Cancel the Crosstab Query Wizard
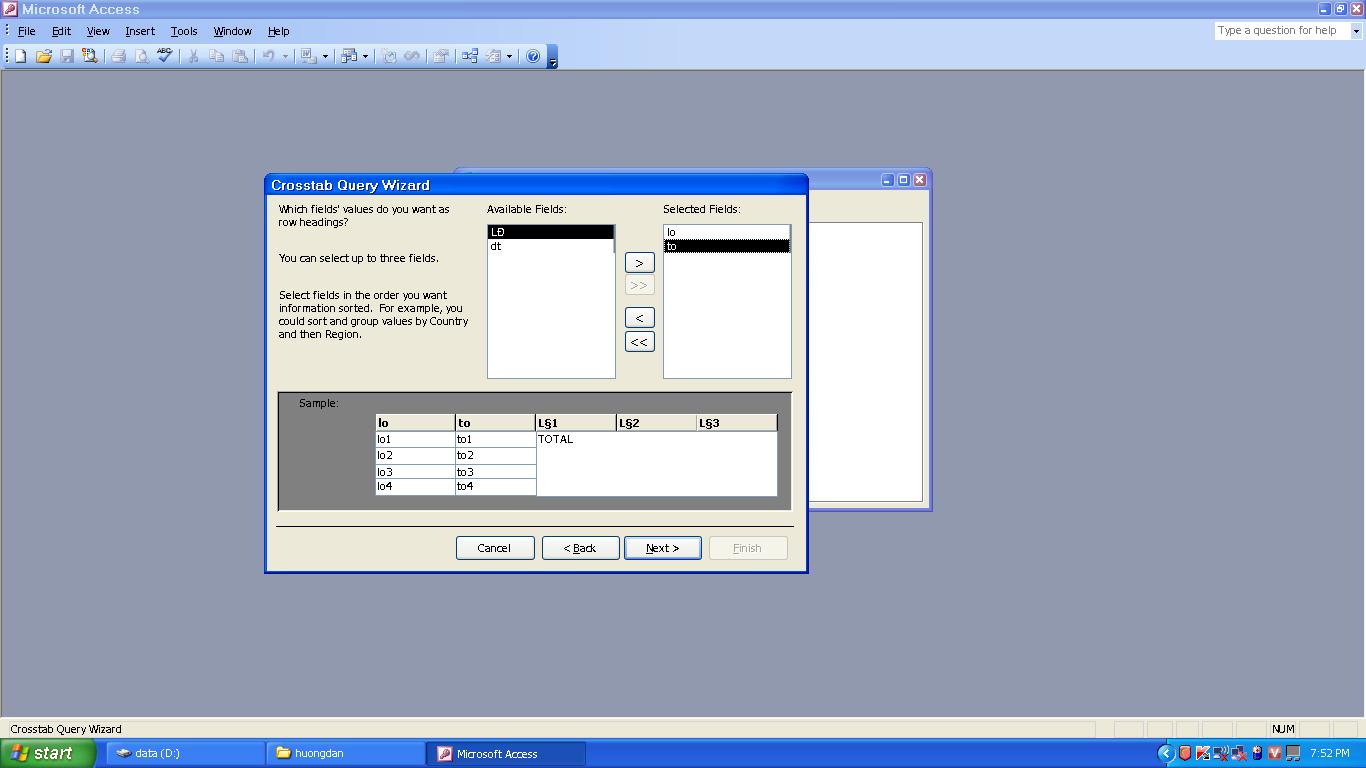The width and height of the screenshot is (1366, 768). pos(494,548)
